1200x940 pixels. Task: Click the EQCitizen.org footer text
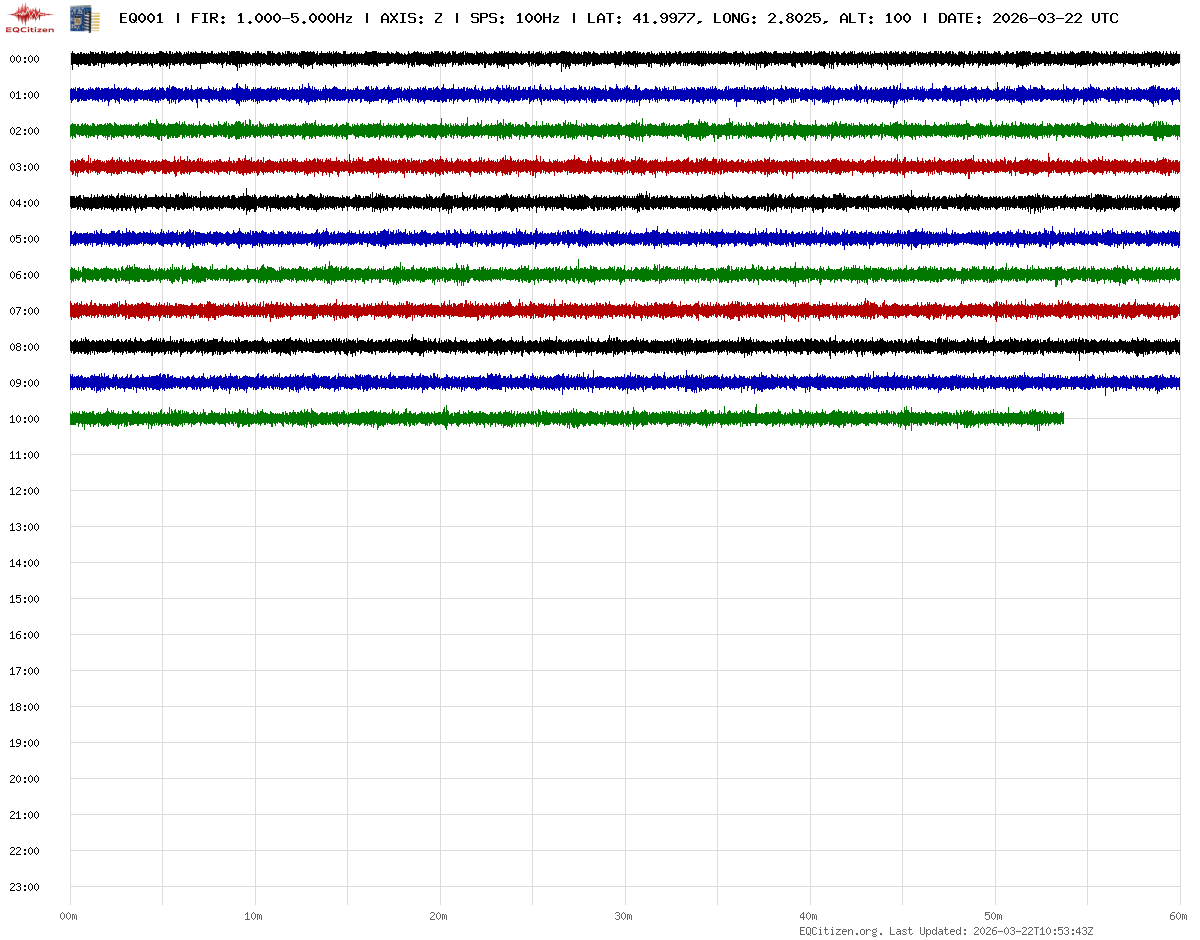click(841, 931)
